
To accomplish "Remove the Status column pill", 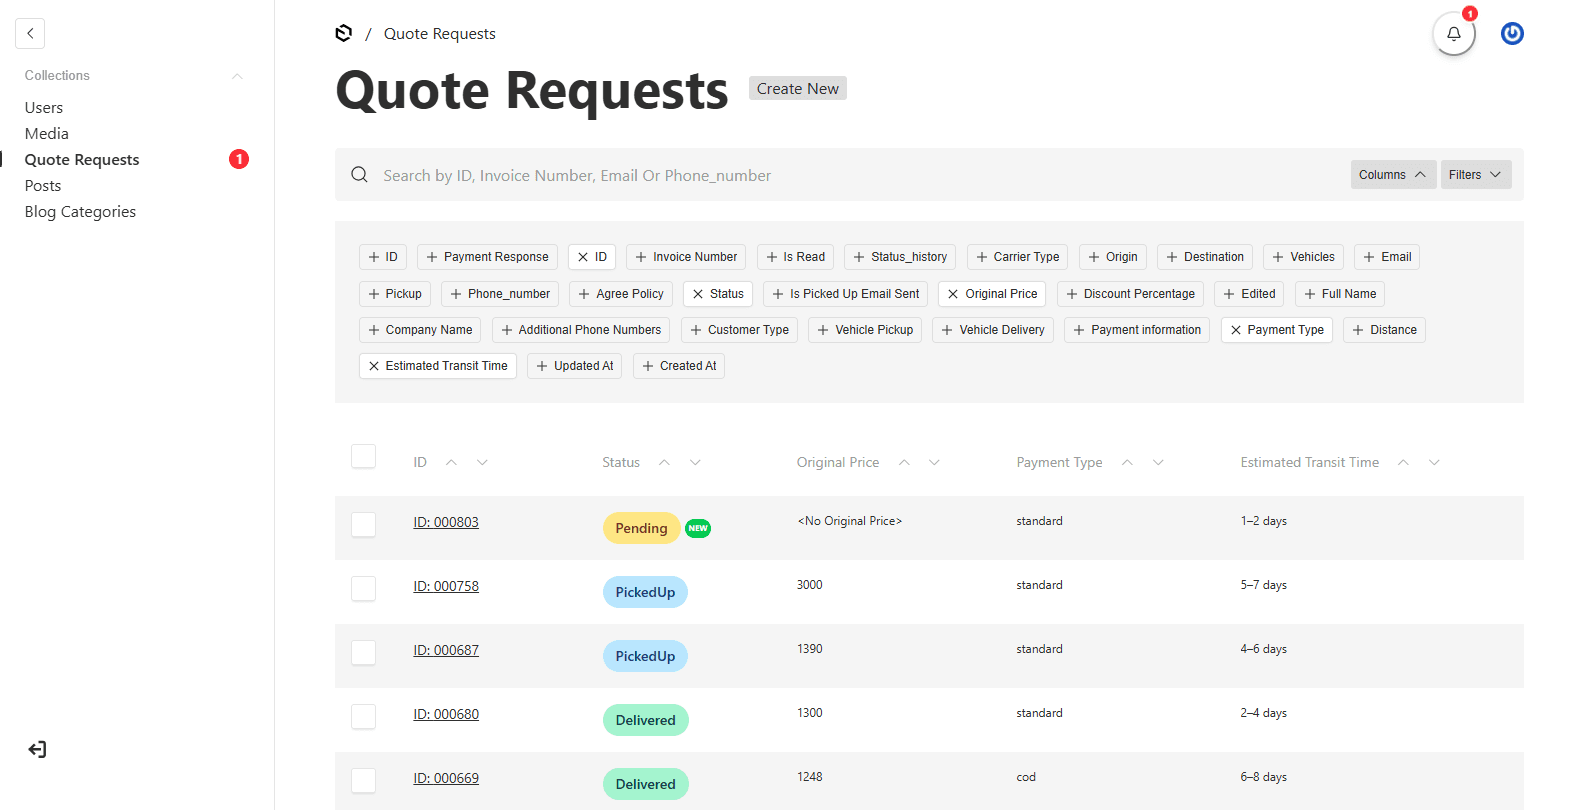I will point(718,294).
